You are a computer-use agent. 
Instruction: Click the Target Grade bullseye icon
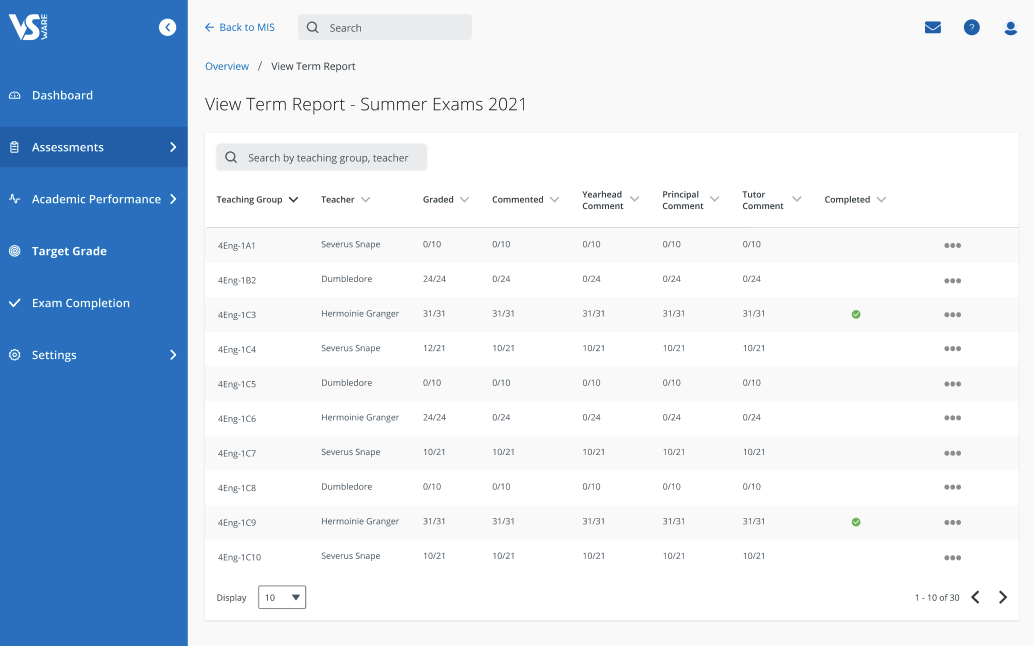[15, 250]
